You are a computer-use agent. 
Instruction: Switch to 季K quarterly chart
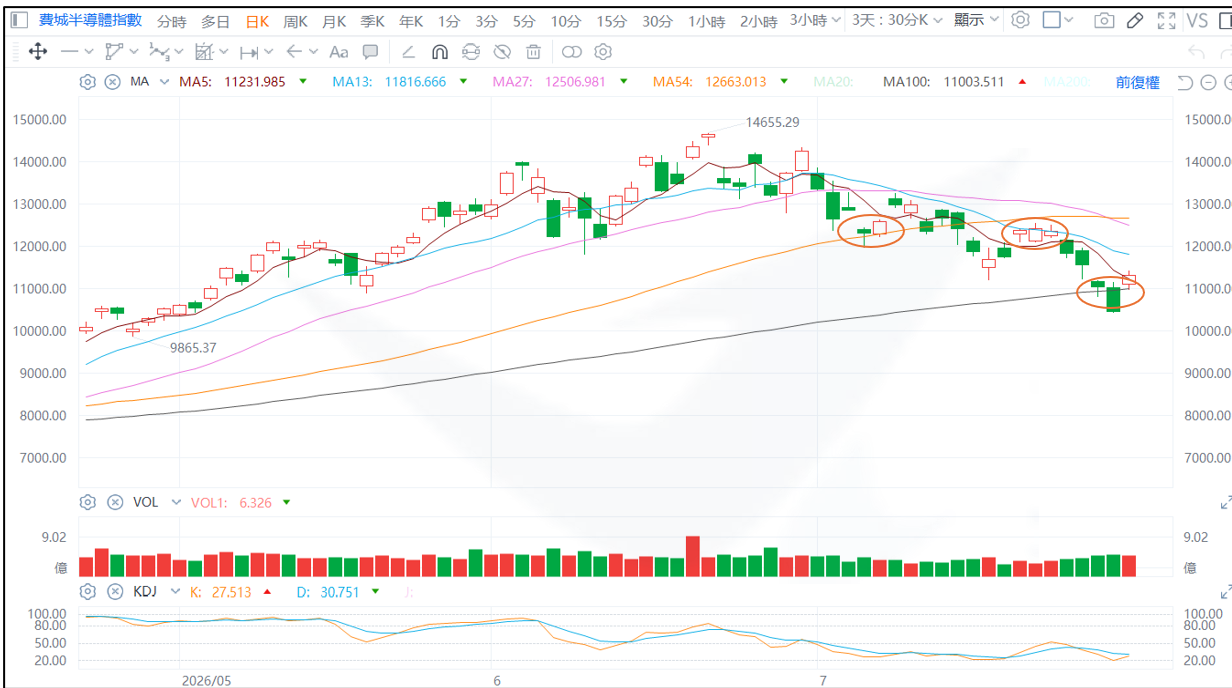click(372, 21)
